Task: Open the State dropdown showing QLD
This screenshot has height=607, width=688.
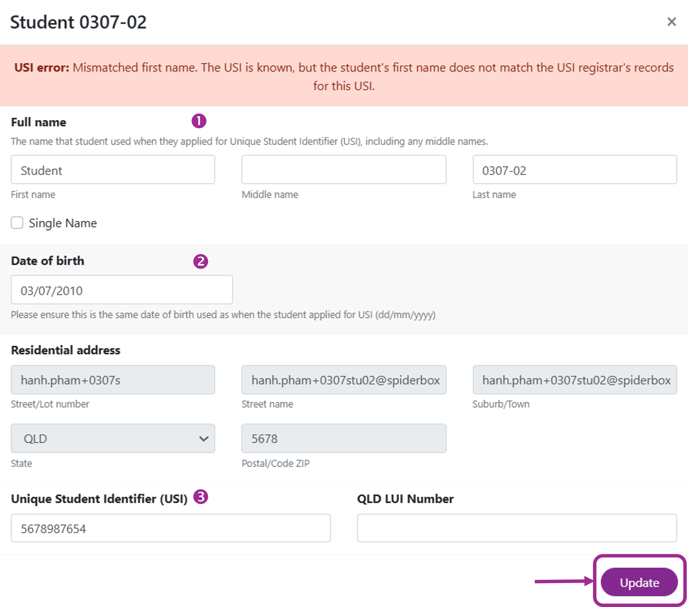Action: click(113, 438)
